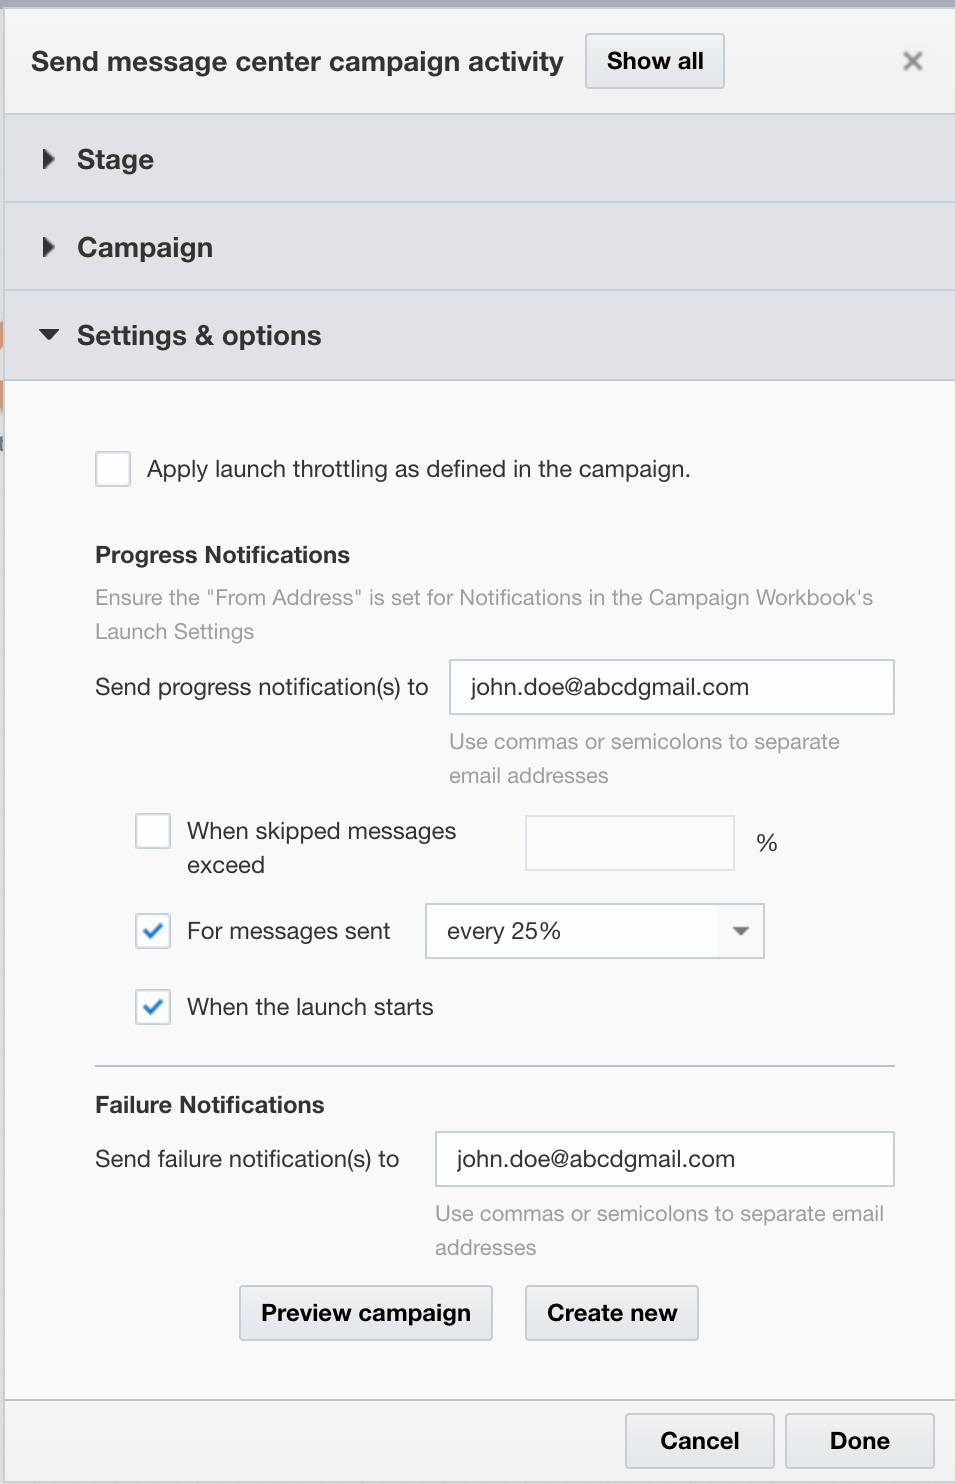Cancel the dialog
955x1484 pixels.
700,1441
